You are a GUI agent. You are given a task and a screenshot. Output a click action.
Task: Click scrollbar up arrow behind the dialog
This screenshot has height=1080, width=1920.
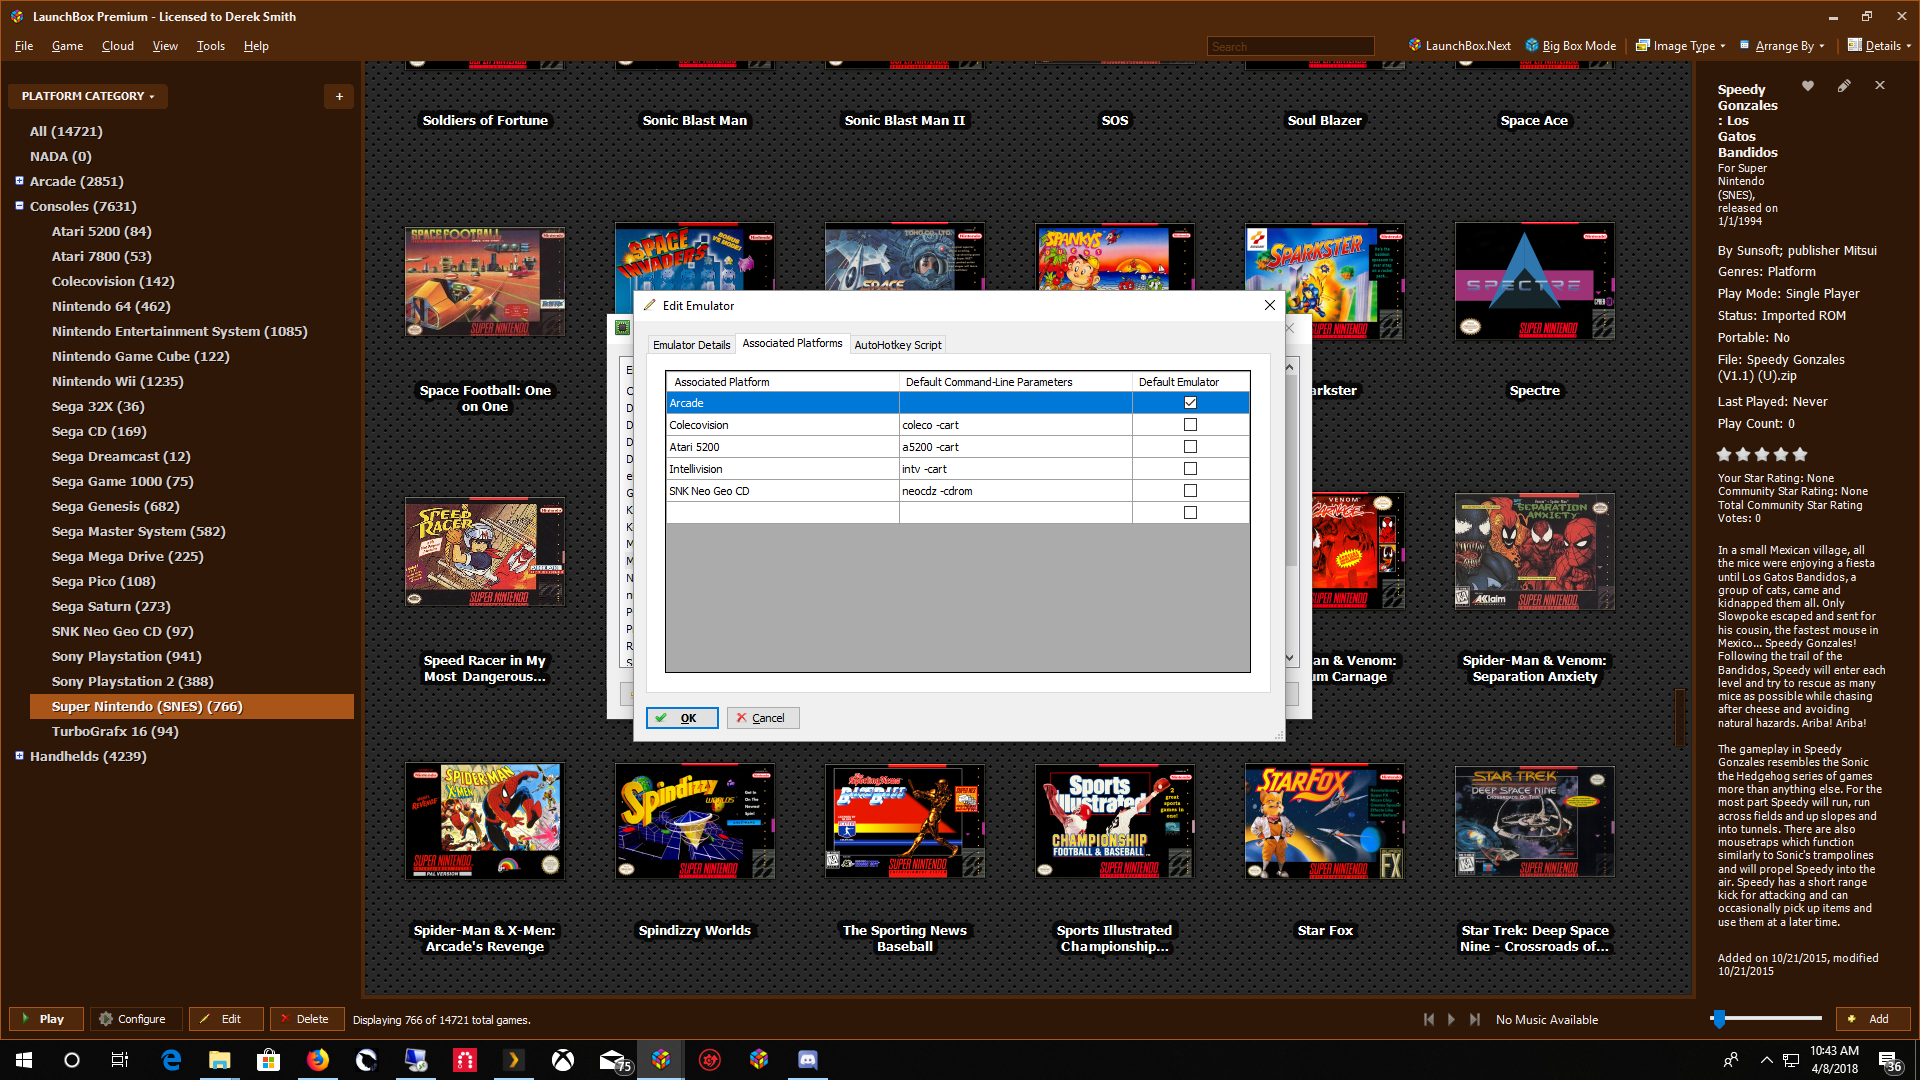(x=1290, y=367)
